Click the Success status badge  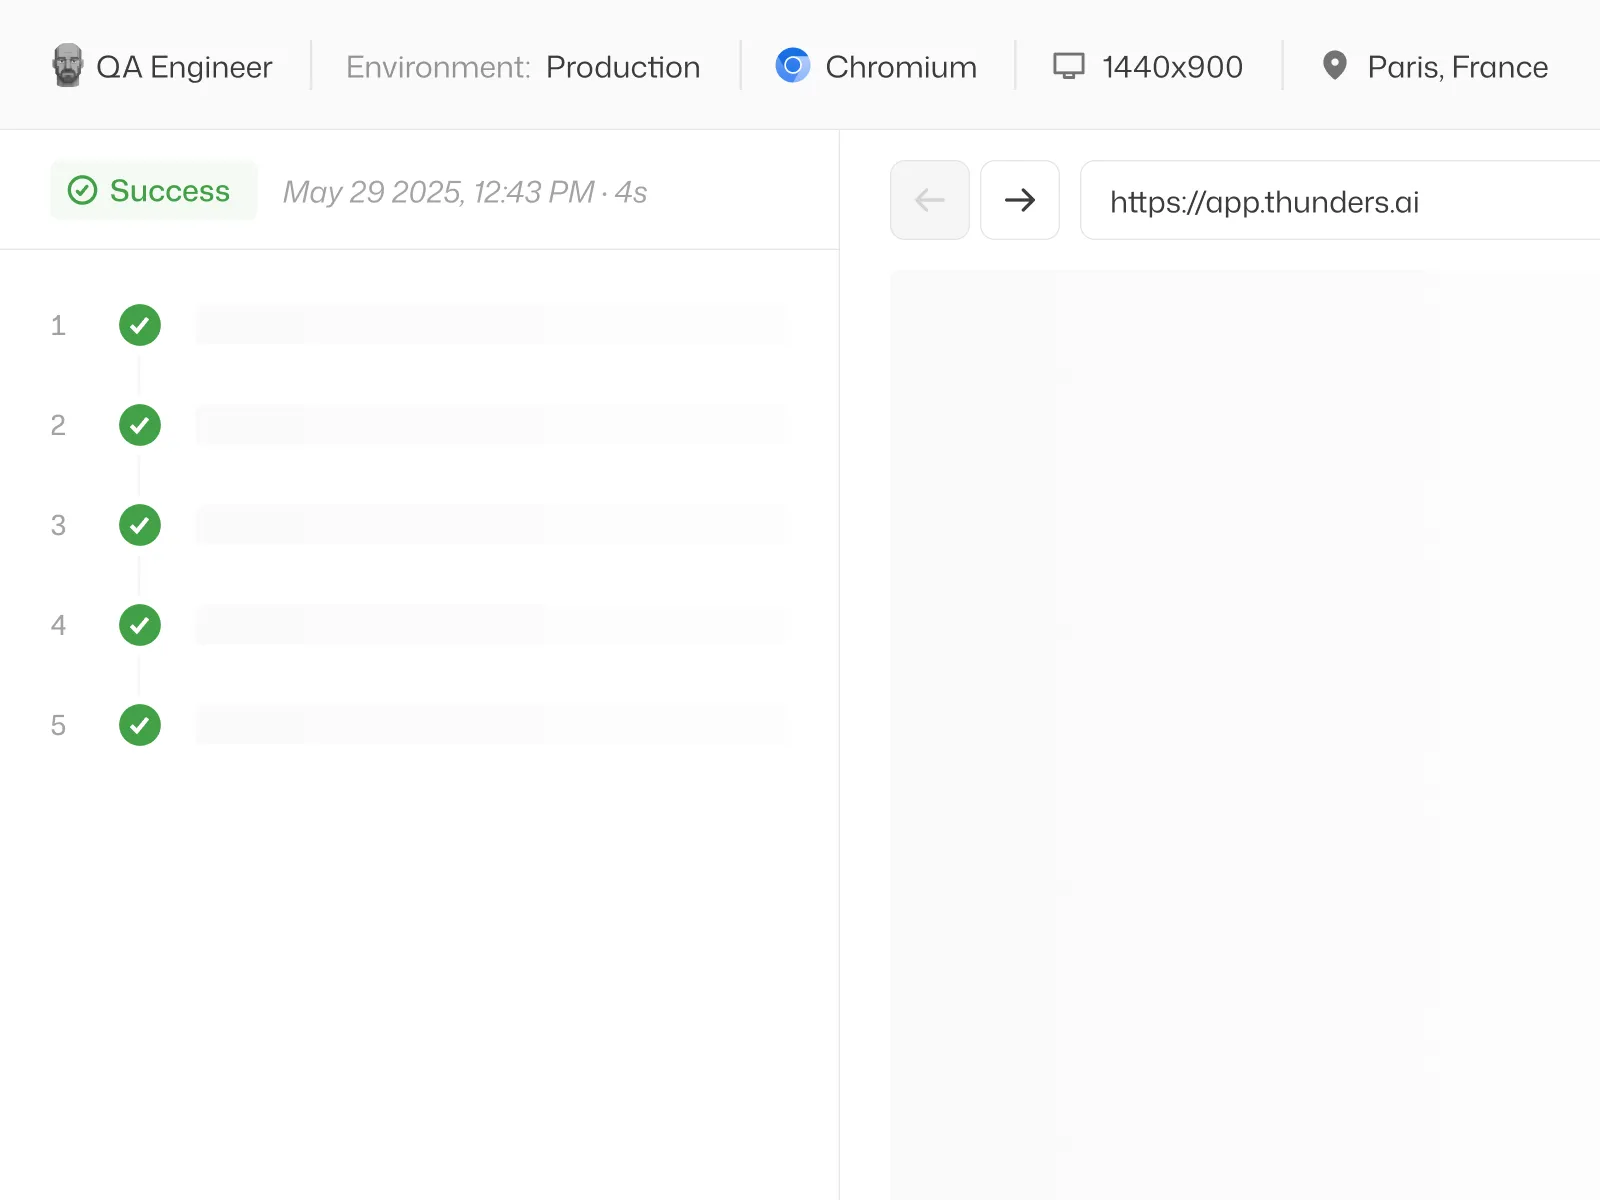(153, 190)
